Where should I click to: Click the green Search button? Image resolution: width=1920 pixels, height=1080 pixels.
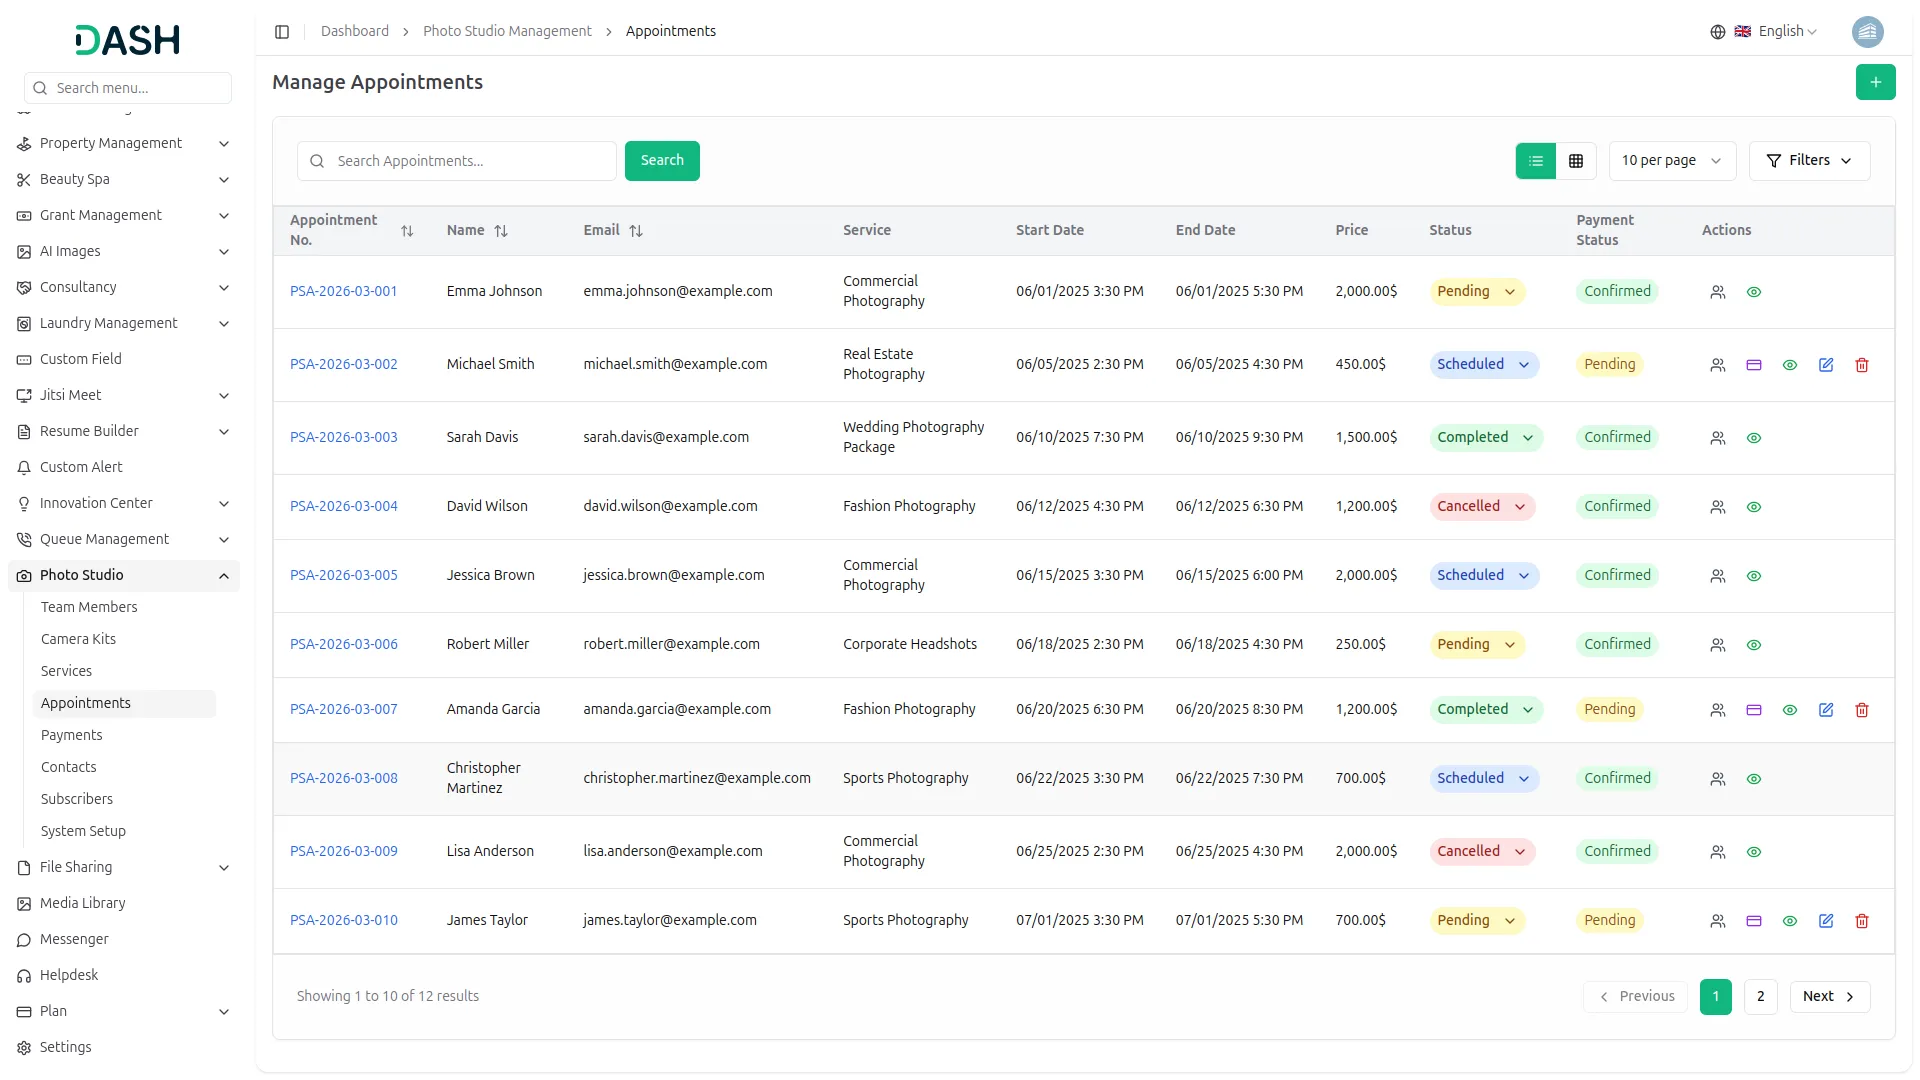(662, 161)
